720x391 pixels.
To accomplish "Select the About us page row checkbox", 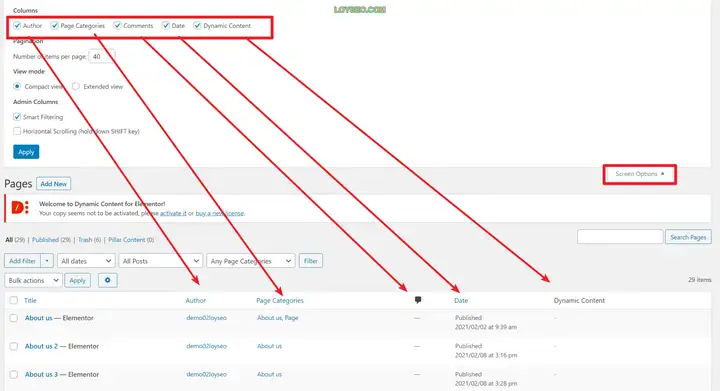I will (x=14, y=318).
